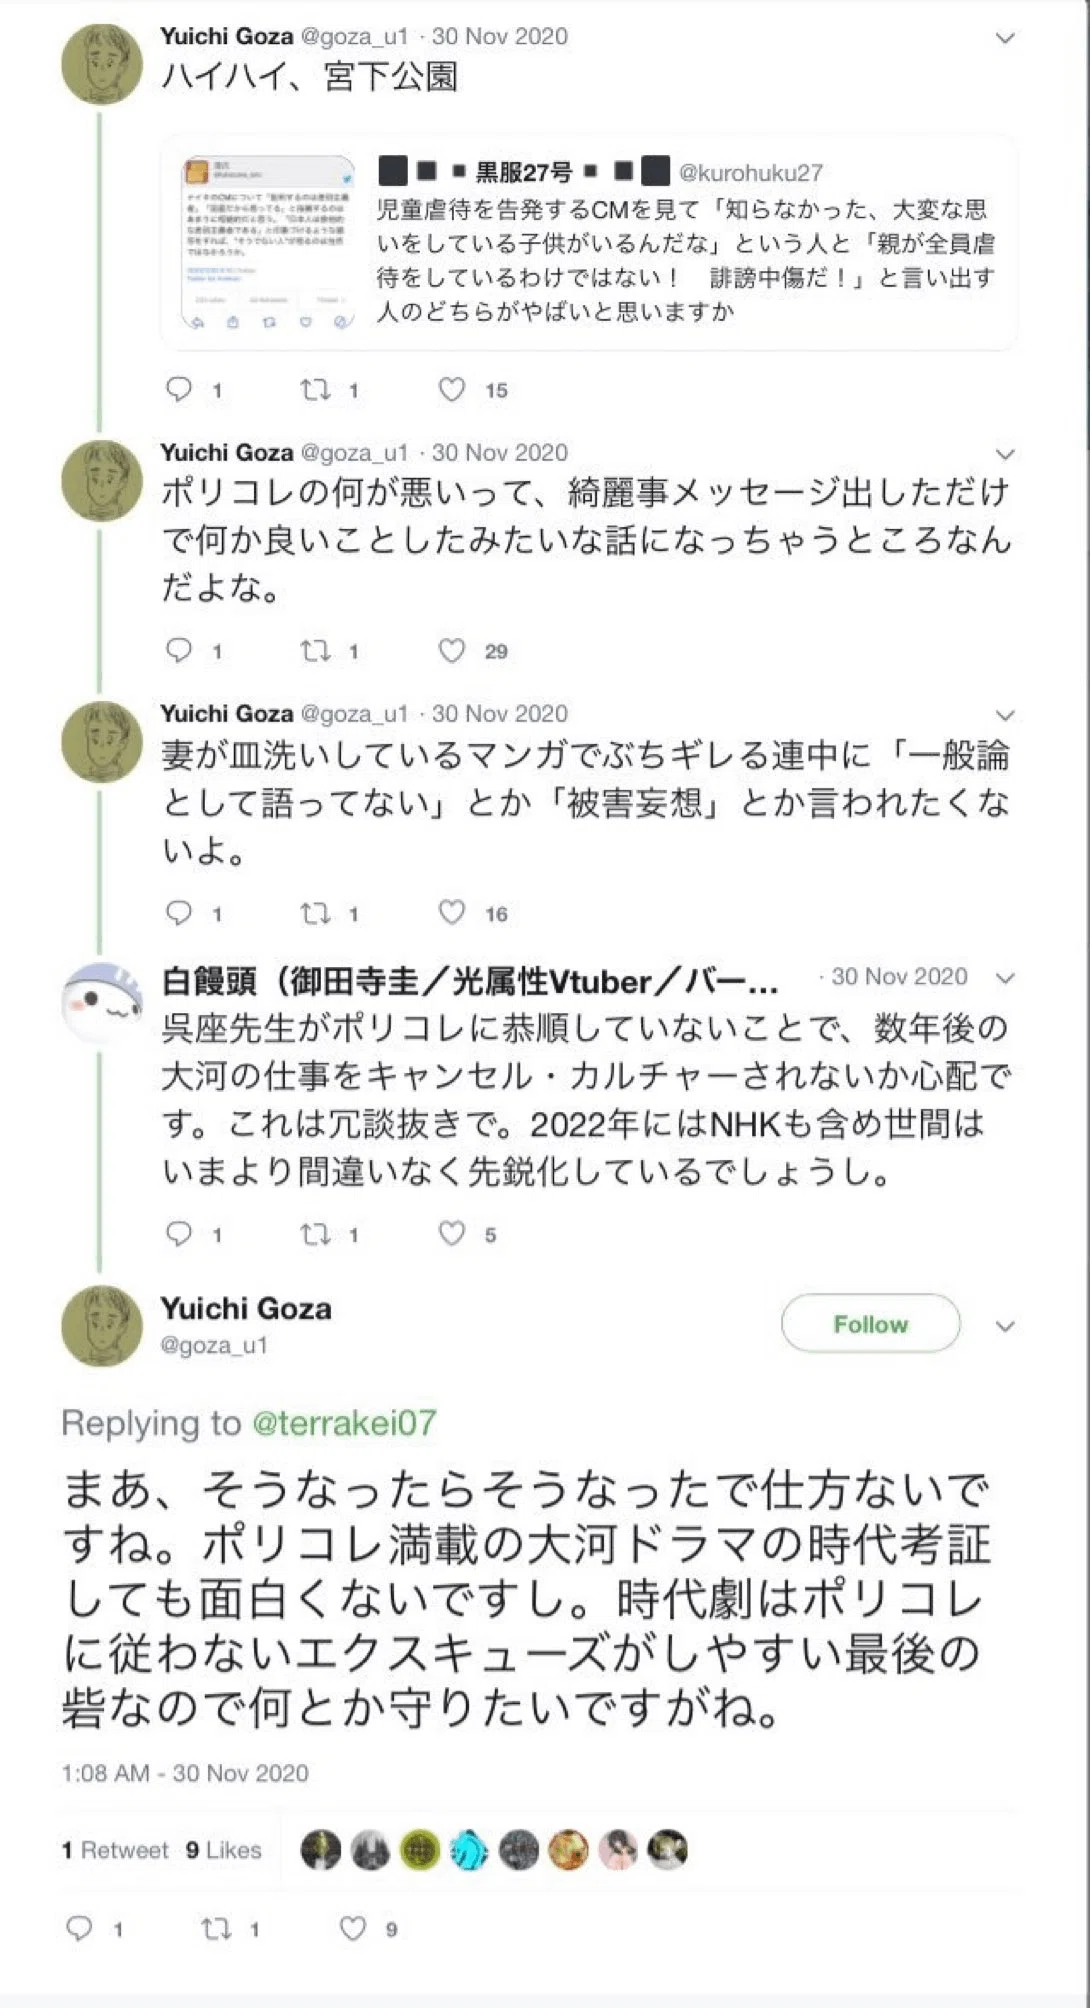Like the main tweet with 9 likes
Viewport: 1090px width, 2008px height.
(353, 1928)
